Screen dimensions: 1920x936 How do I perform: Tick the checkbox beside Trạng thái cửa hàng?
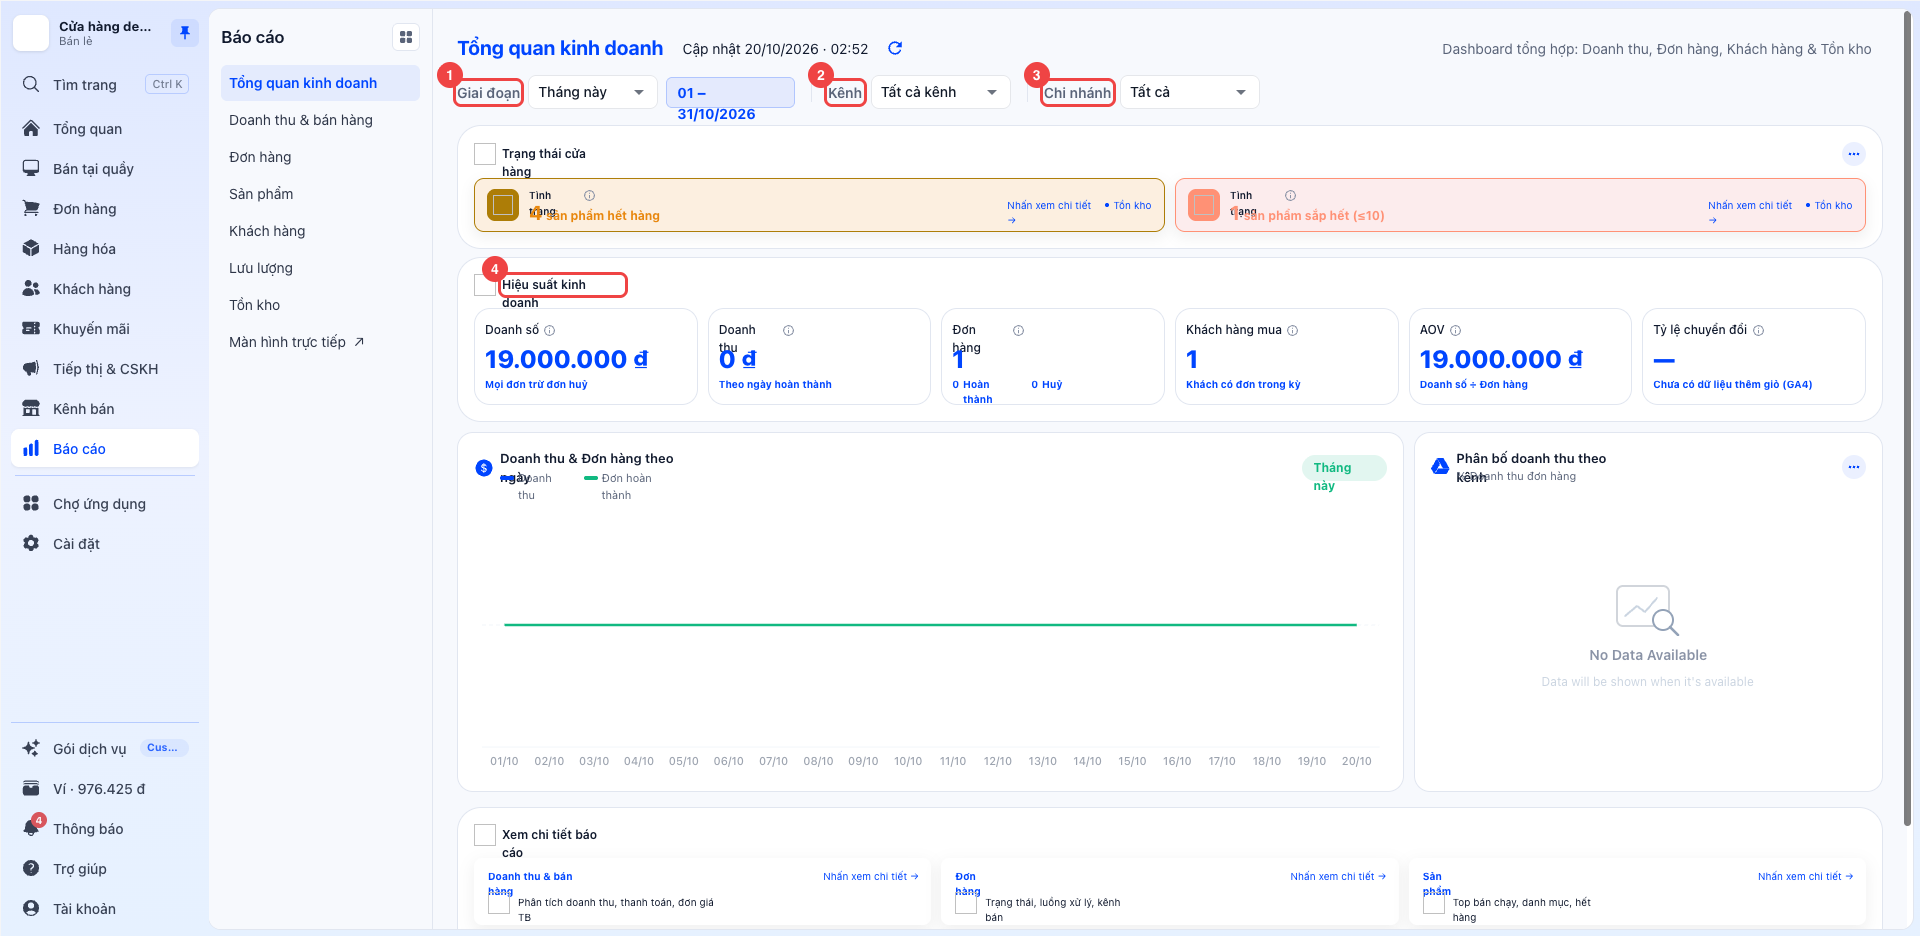click(x=485, y=154)
